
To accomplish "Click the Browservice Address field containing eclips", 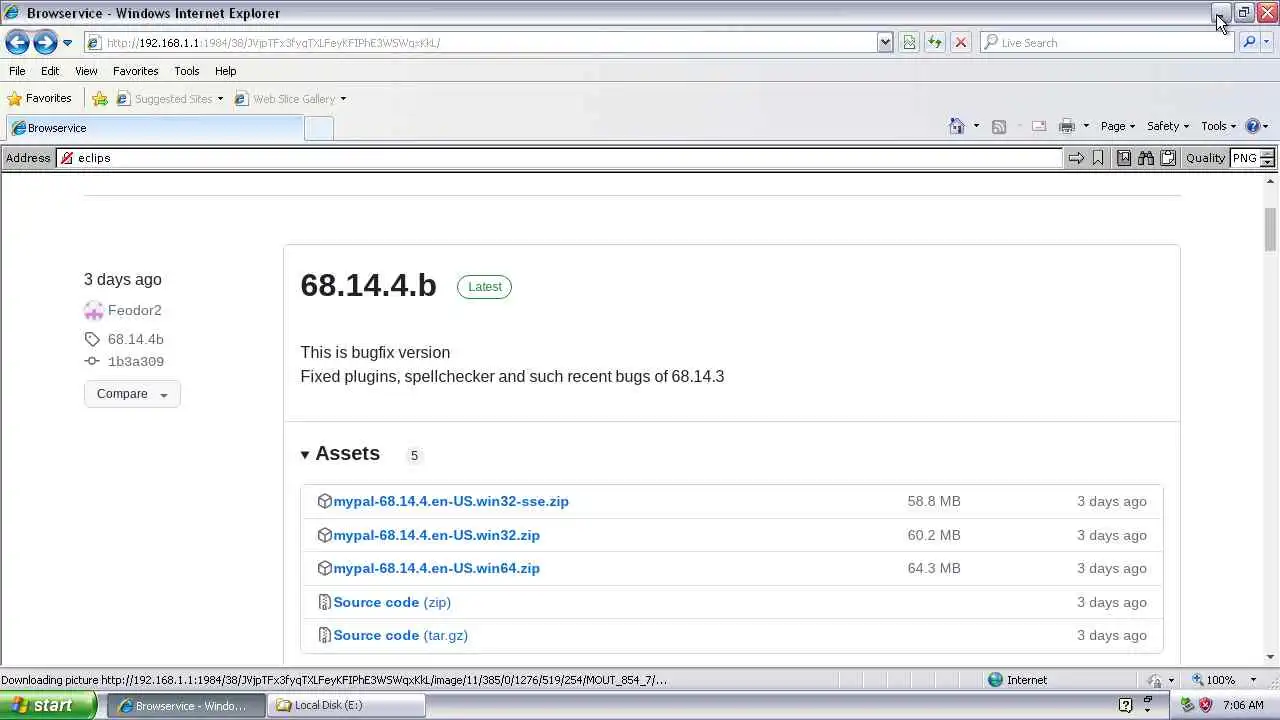I will (x=559, y=158).
